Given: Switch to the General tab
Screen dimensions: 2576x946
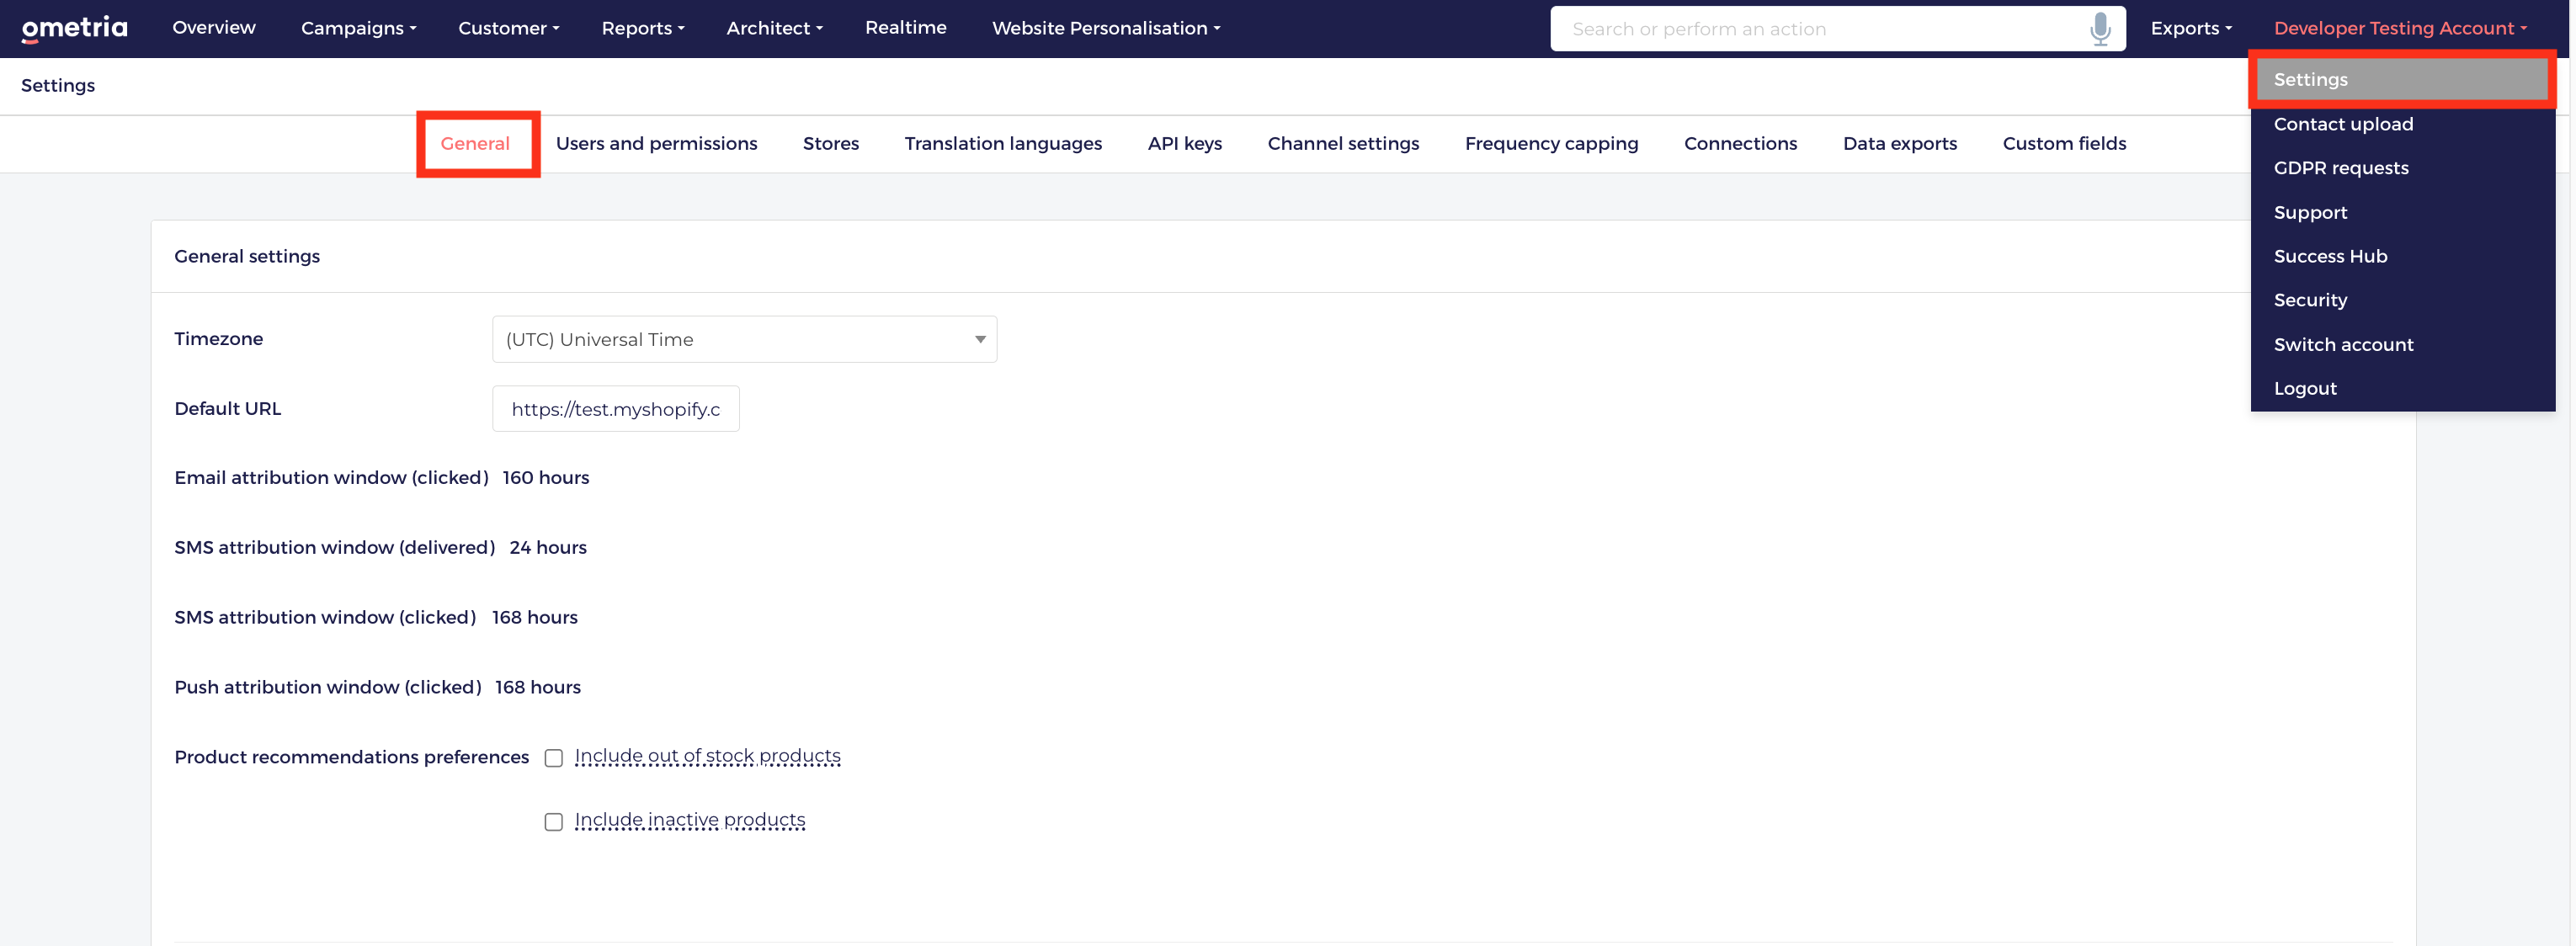Looking at the screenshot, I should point(475,144).
